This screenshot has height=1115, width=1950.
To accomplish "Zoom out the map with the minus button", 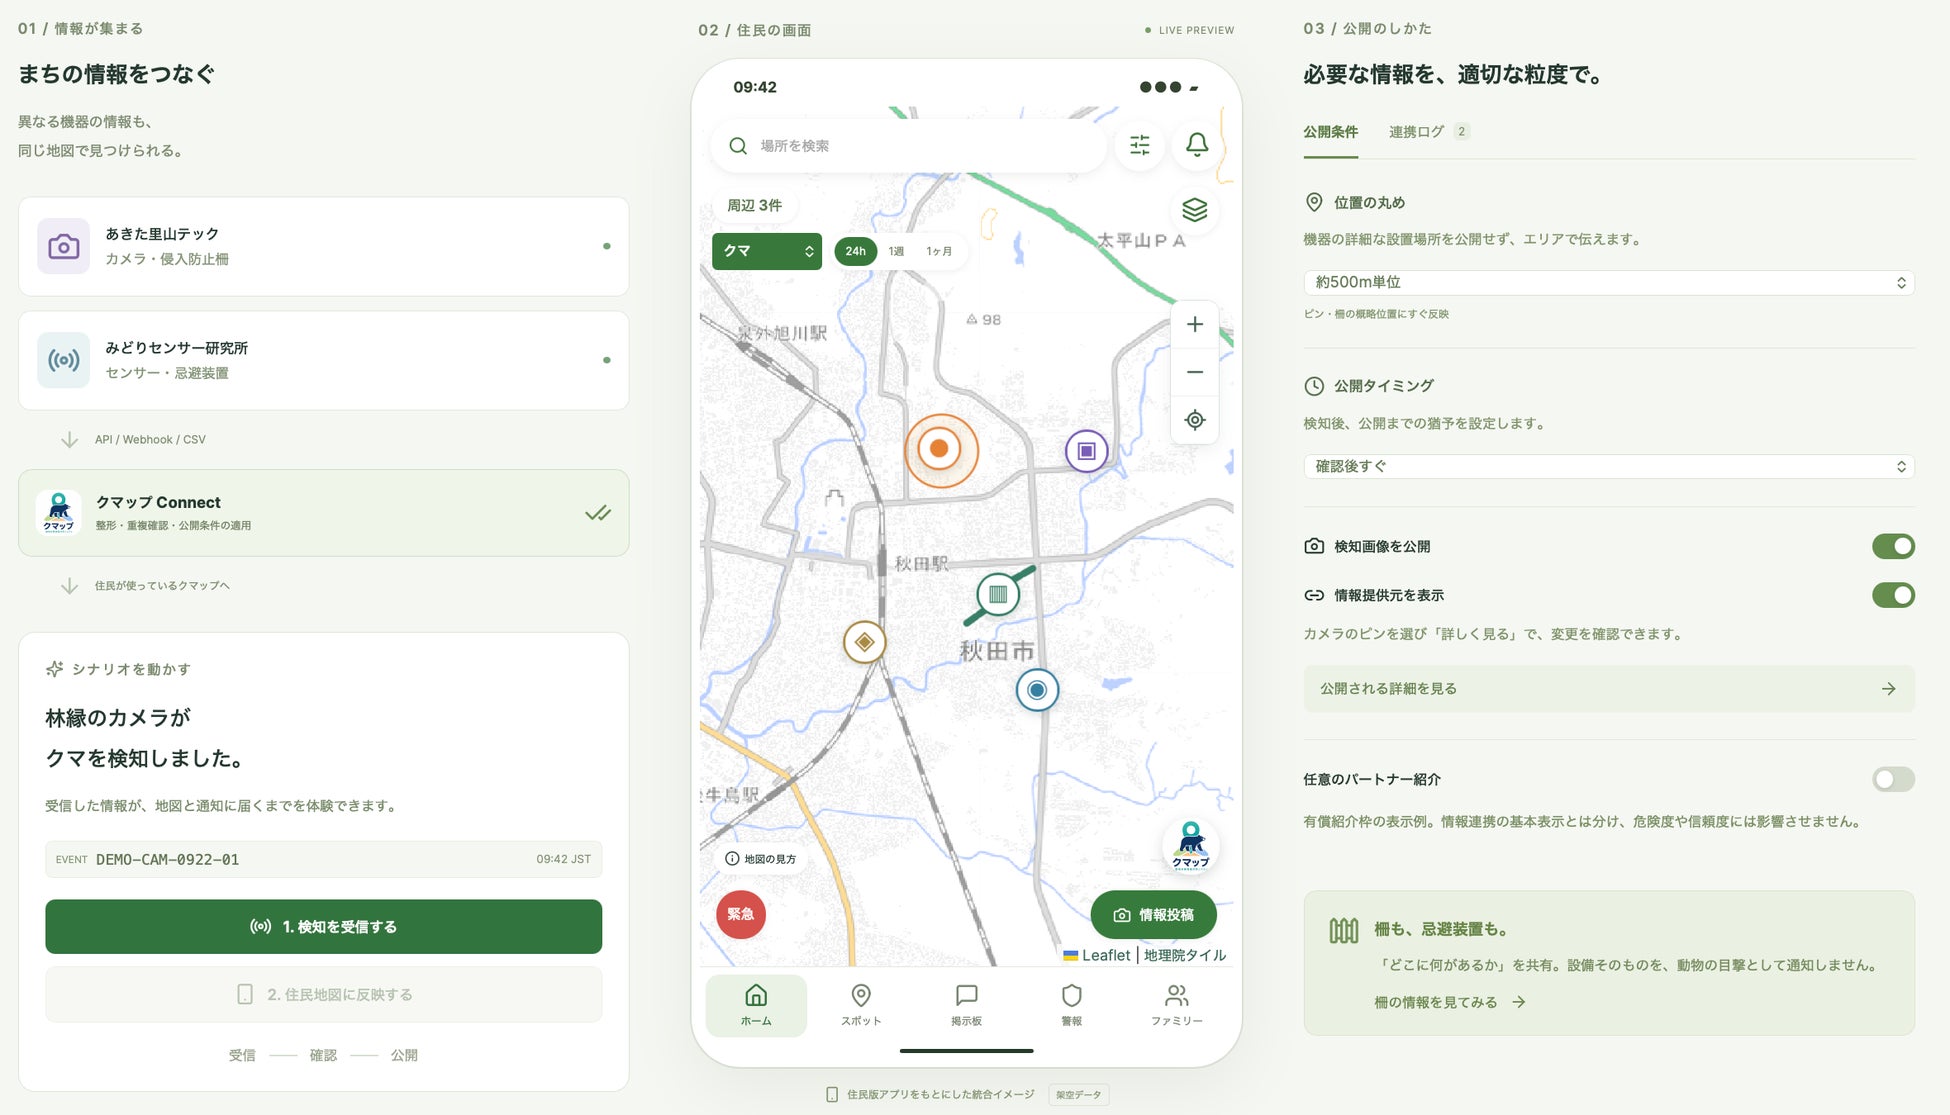I will click(x=1194, y=372).
